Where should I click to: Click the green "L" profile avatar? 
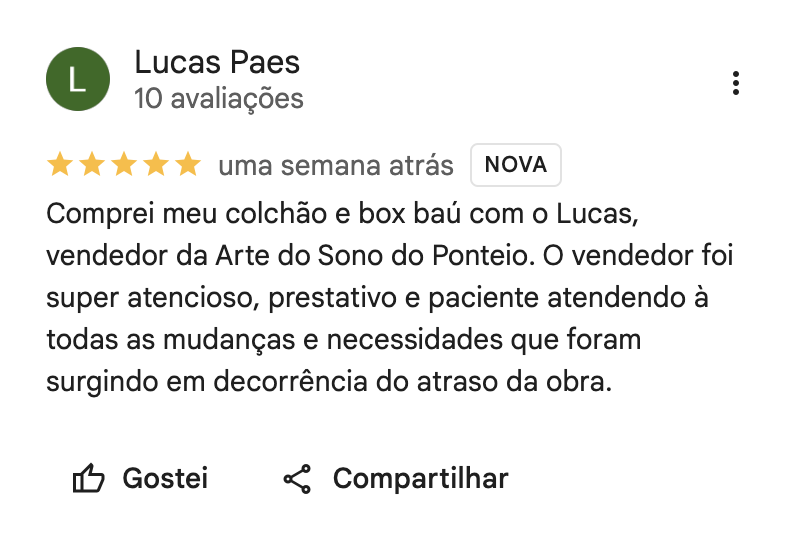click(77, 79)
